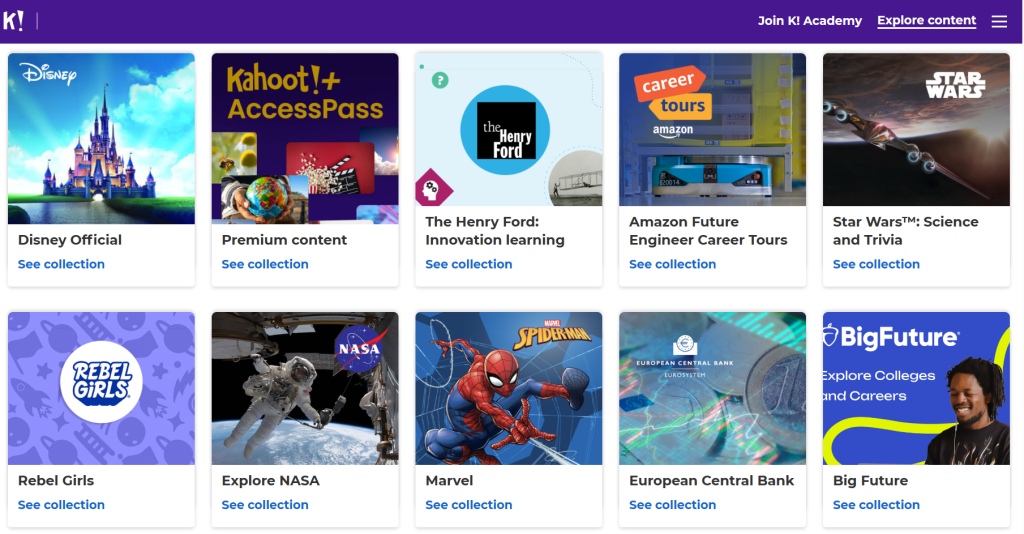This screenshot has height=534, width=1024.
Task: See collection for Rebel Girls
Action: [61, 505]
